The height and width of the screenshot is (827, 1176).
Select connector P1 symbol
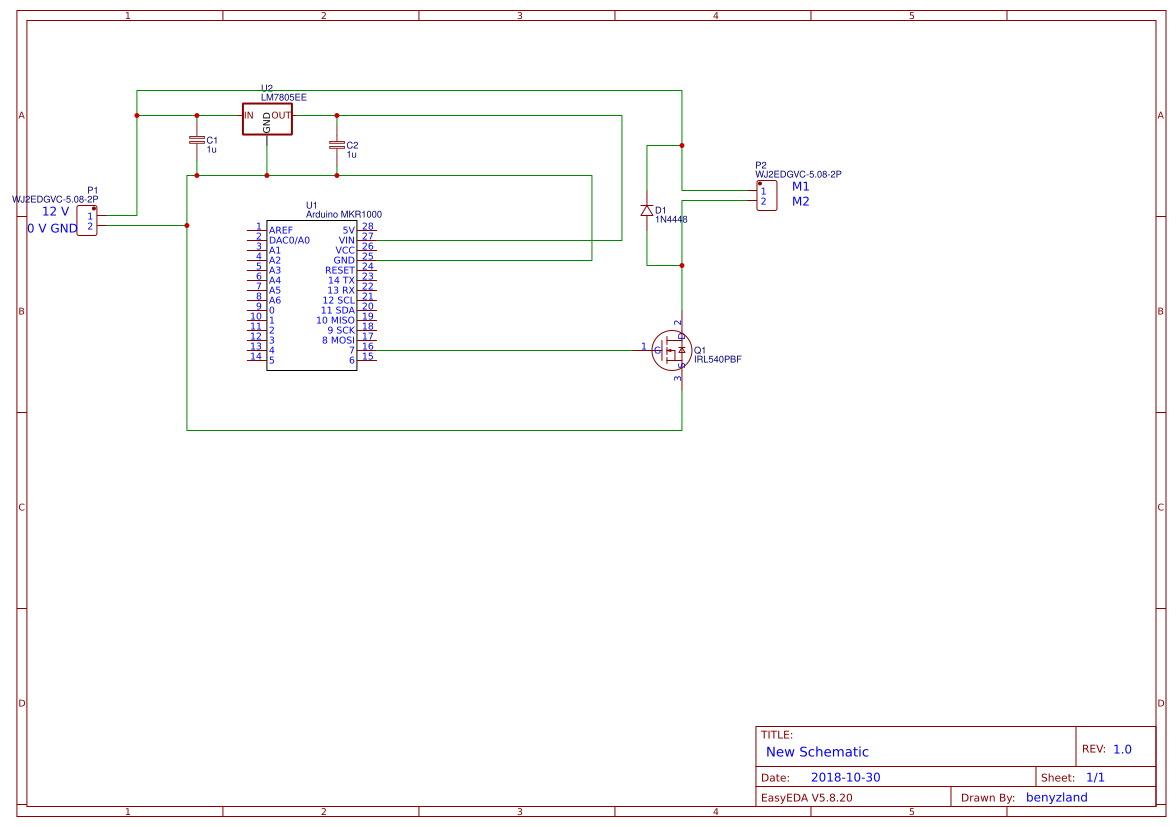click(88, 222)
